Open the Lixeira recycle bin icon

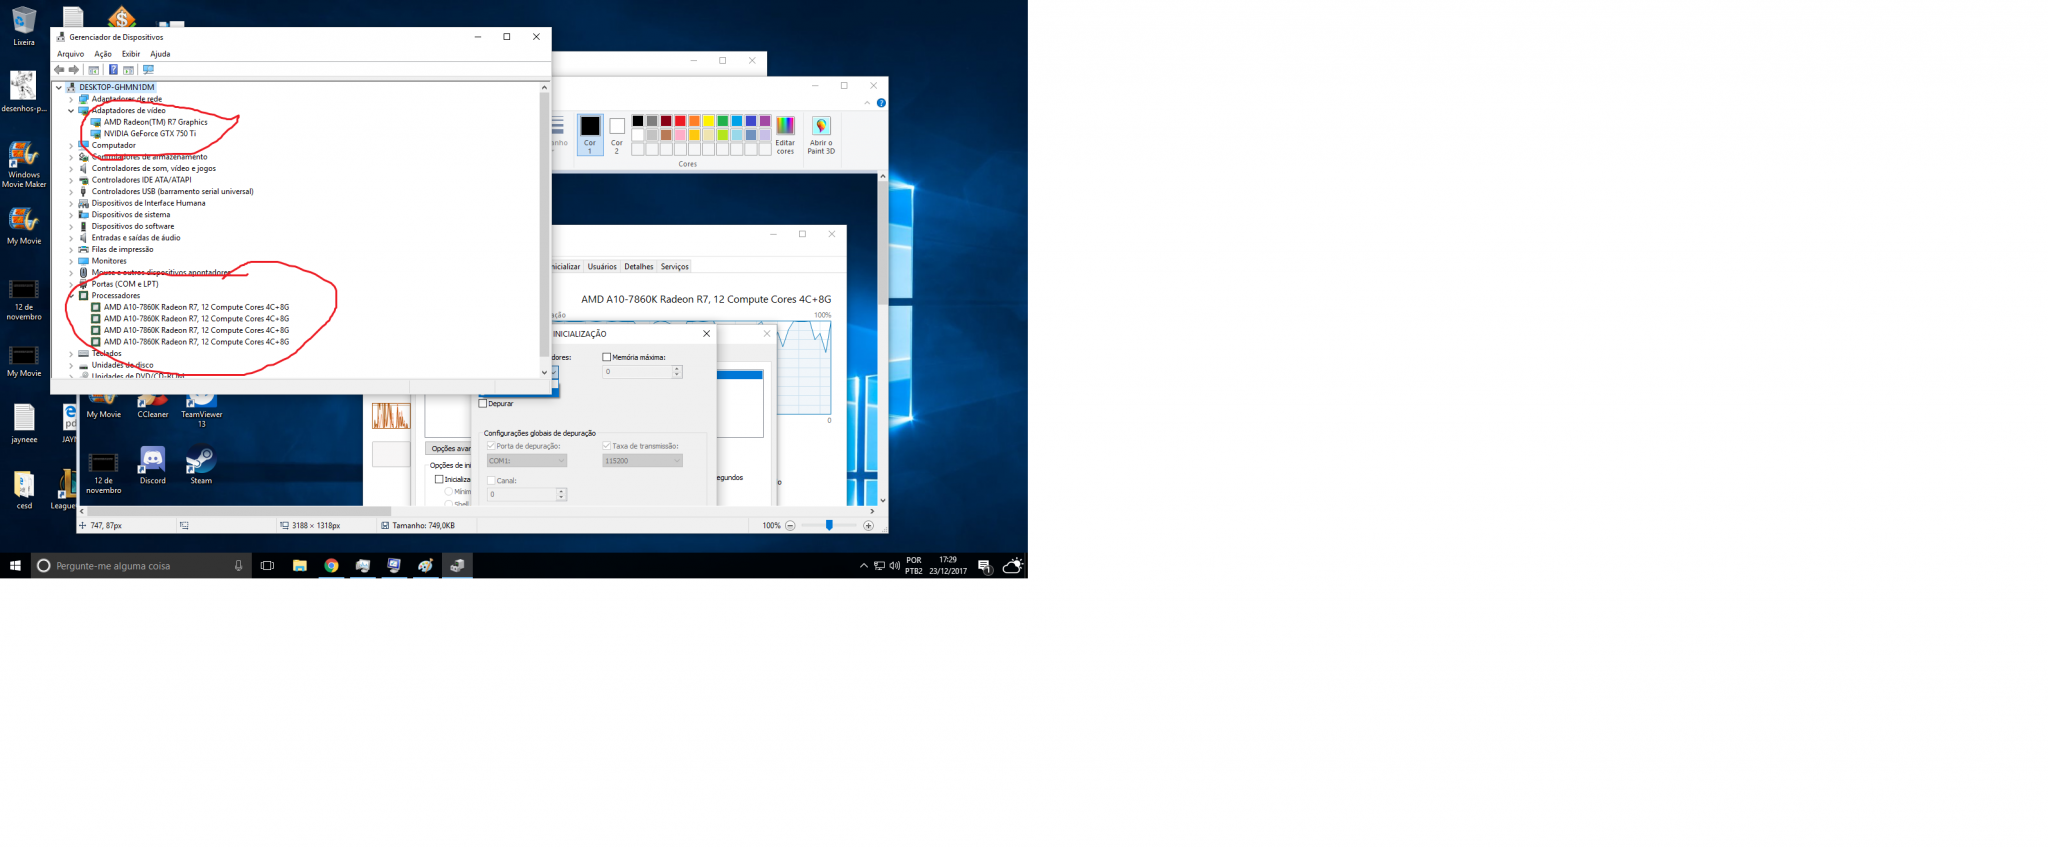point(24,26)
